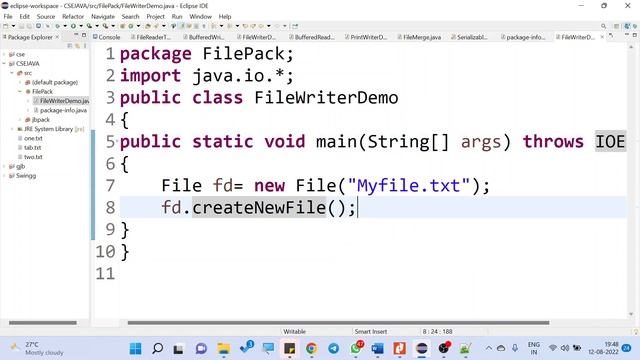Open the Run launch dropdown arrow
This screenshot has height=360, width=640.
81,26
